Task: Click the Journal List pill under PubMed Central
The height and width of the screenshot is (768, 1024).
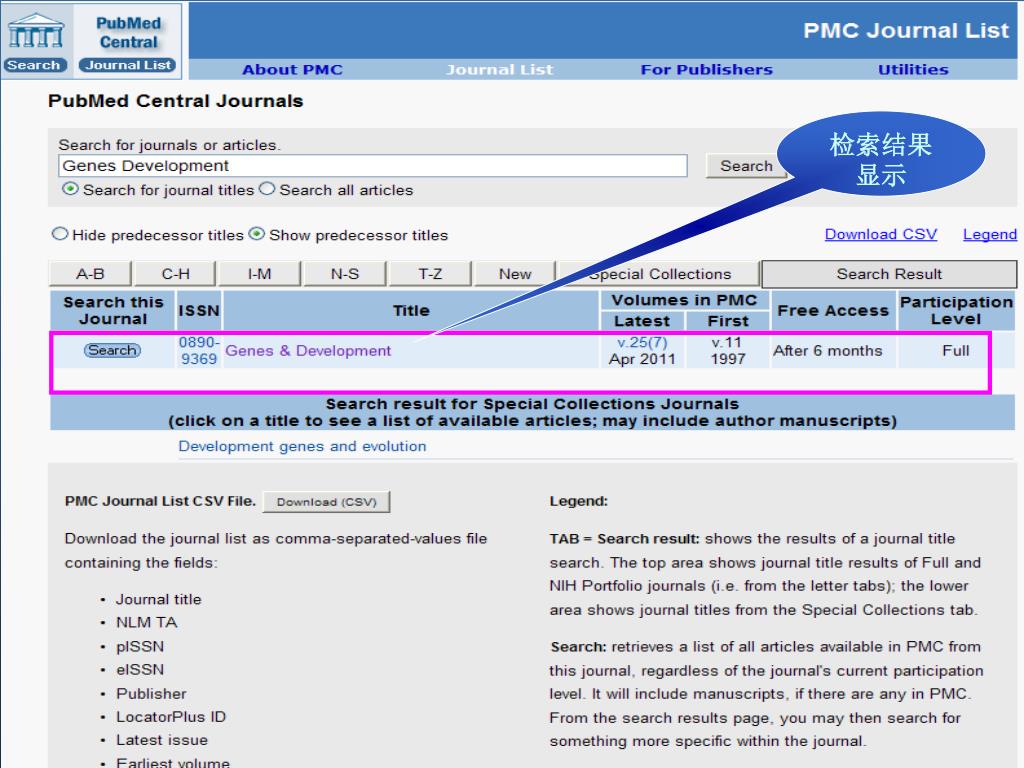Action: (128, 65)
